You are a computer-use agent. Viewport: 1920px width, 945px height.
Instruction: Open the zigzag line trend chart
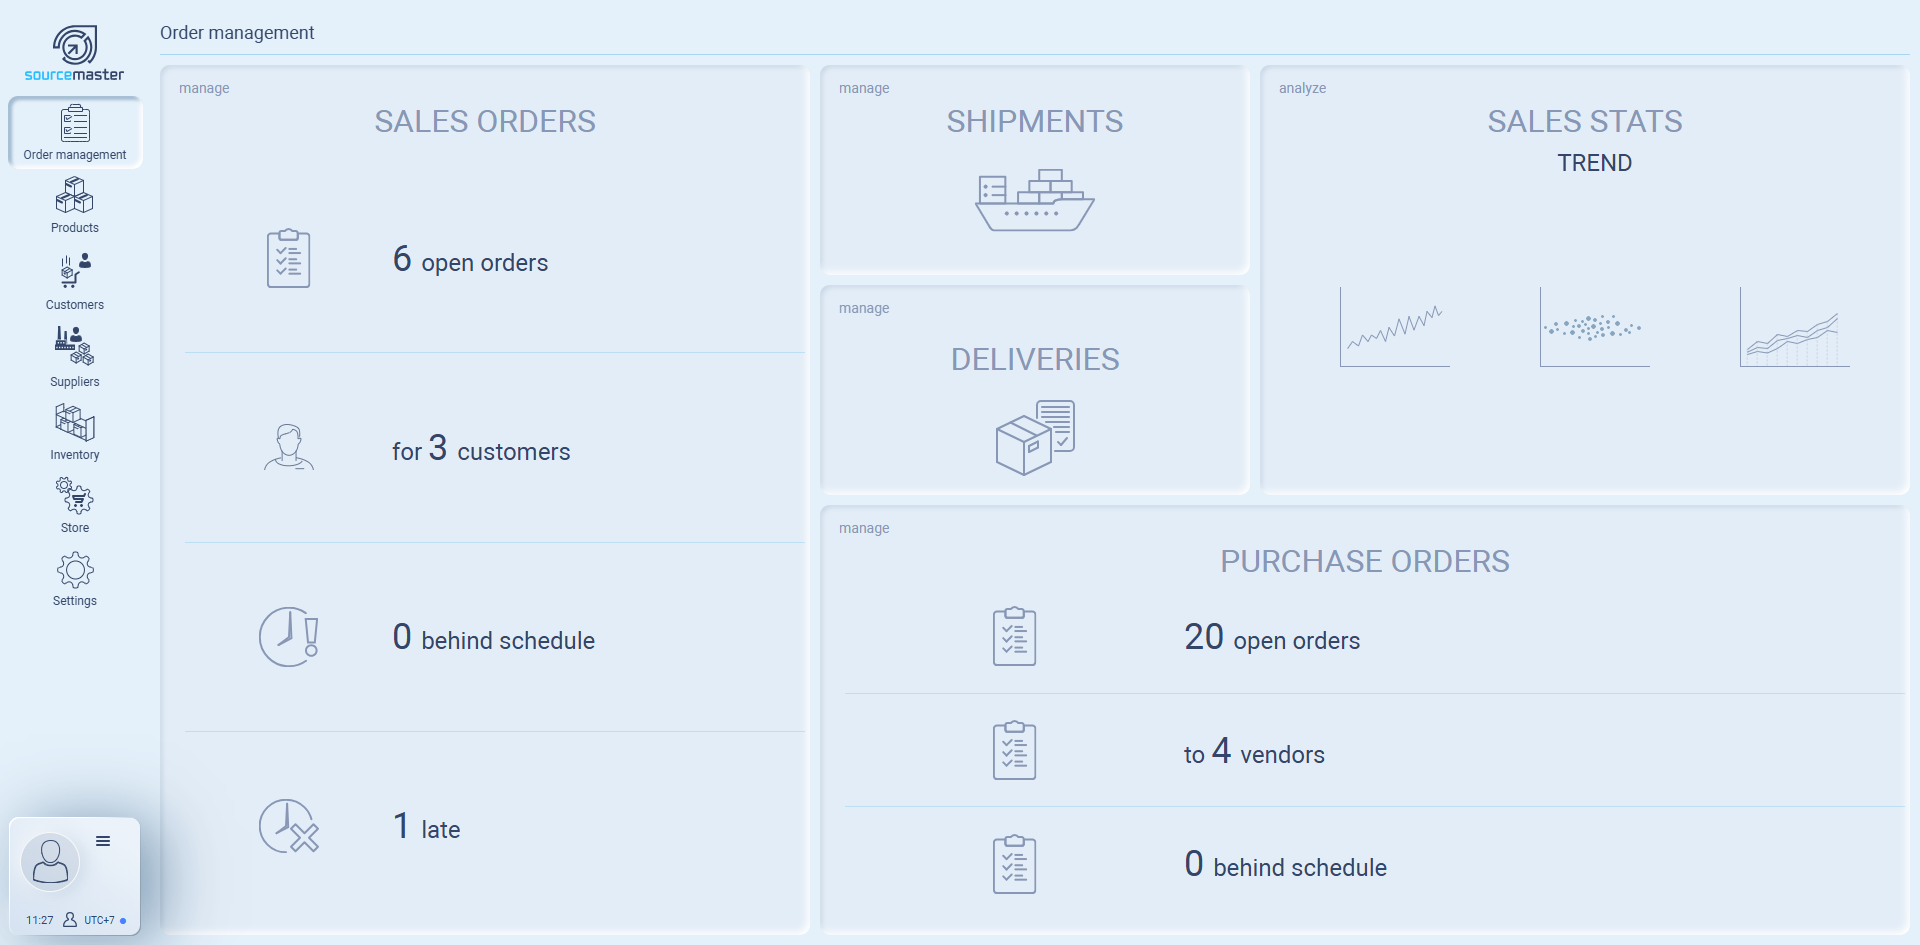coord(1395,327)
